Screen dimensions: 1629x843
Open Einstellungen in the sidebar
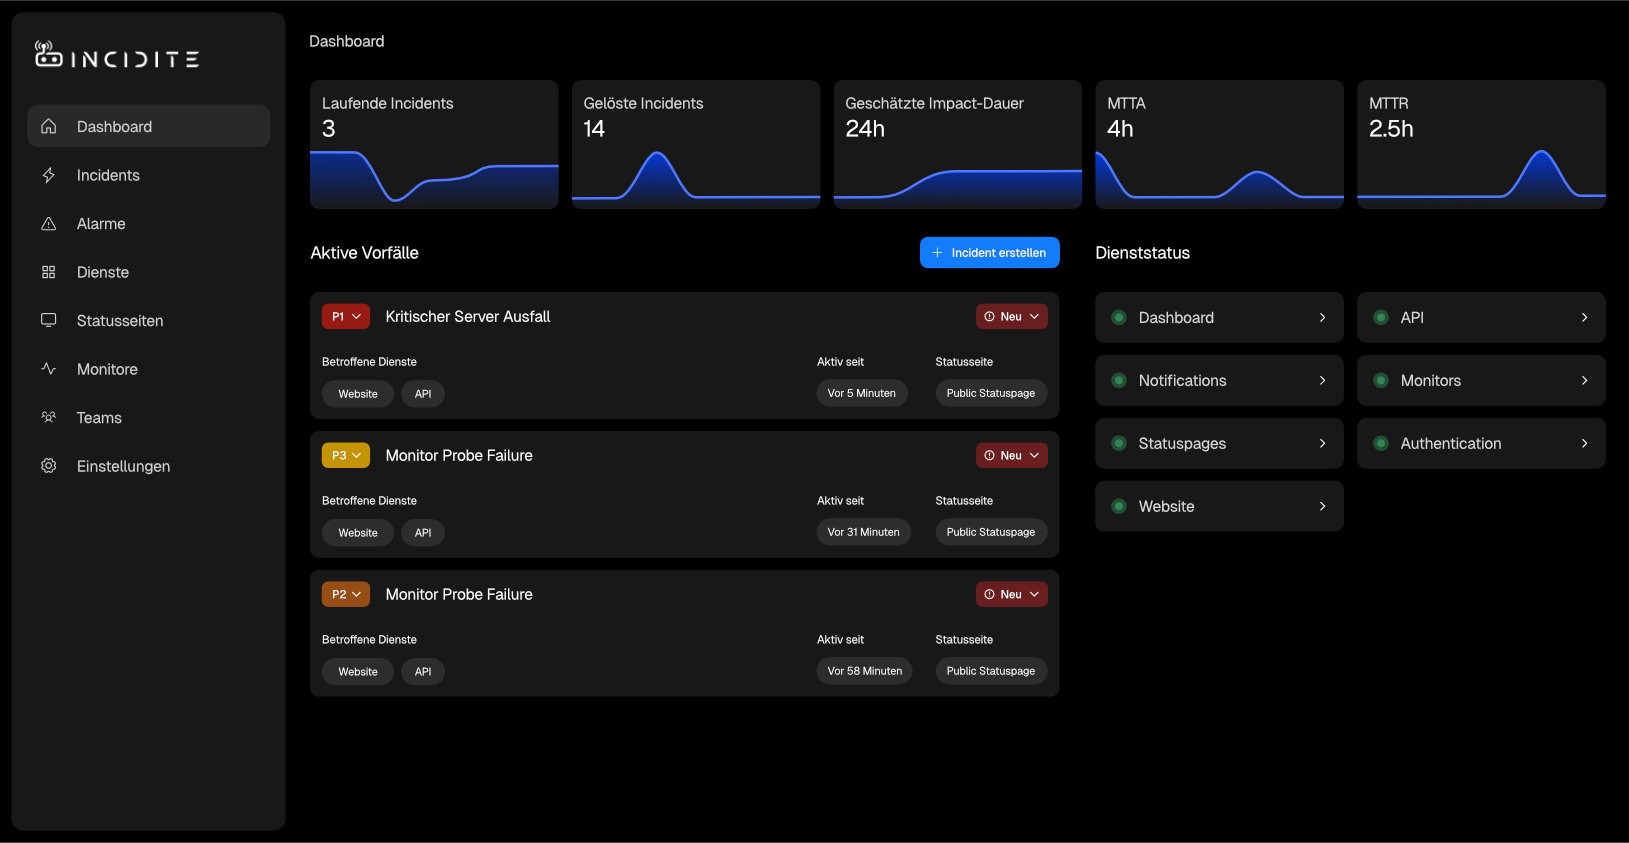click(x=148, y=466)
